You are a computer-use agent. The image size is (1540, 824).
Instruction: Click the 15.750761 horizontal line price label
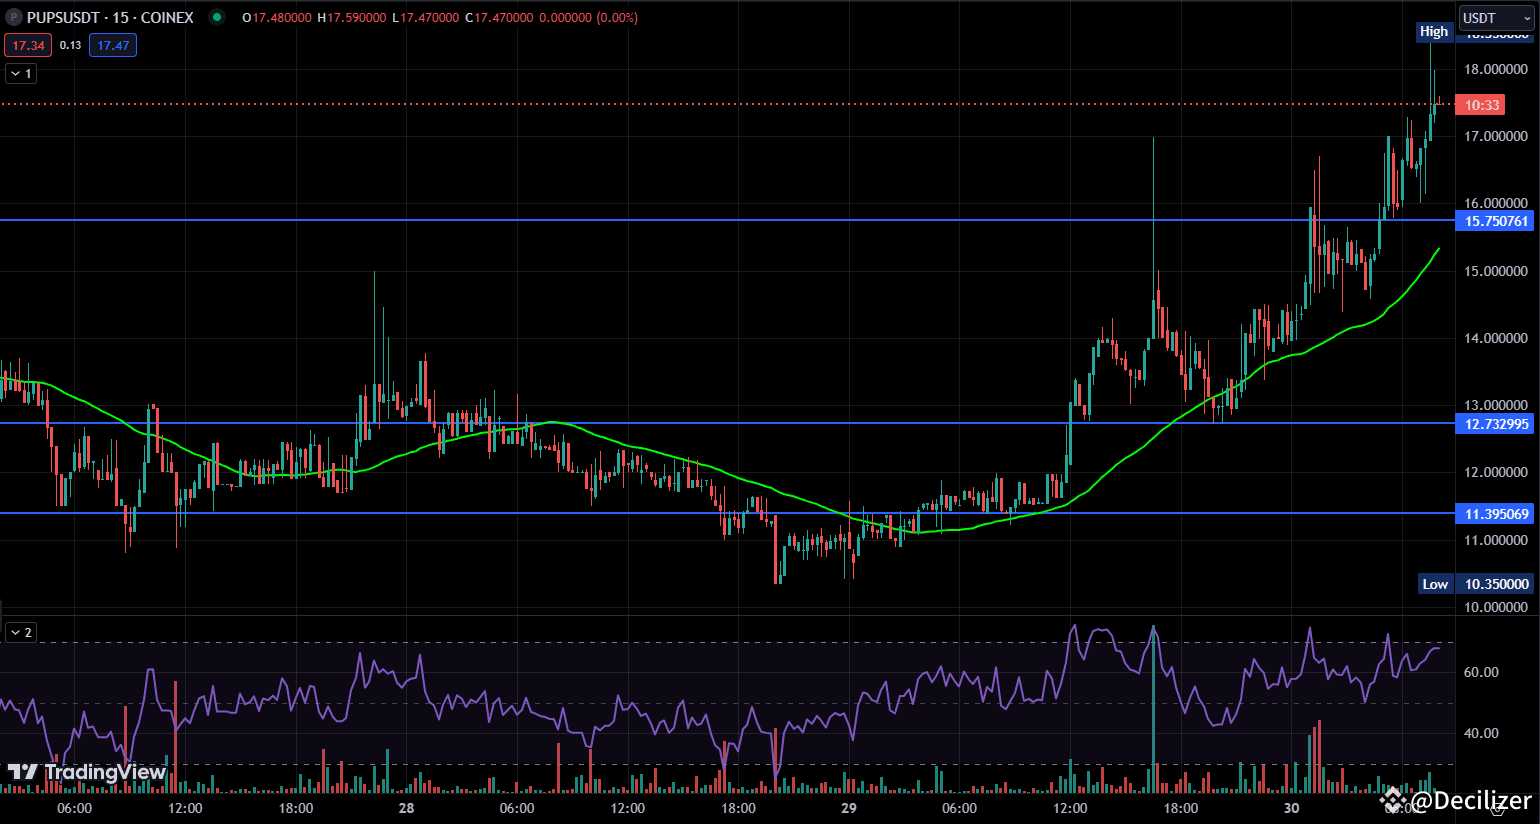[x=1494, y=221]
